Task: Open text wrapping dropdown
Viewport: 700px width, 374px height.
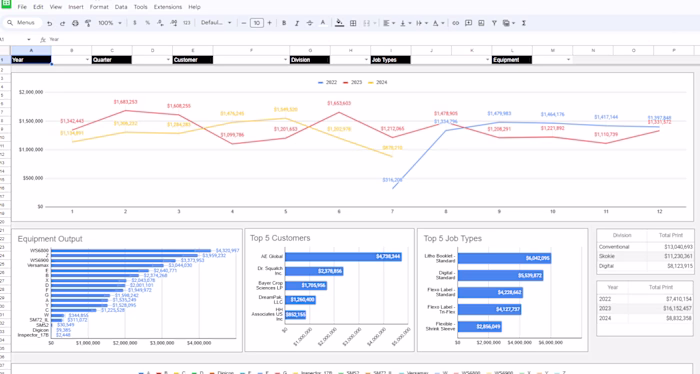Action: point(421,23)
